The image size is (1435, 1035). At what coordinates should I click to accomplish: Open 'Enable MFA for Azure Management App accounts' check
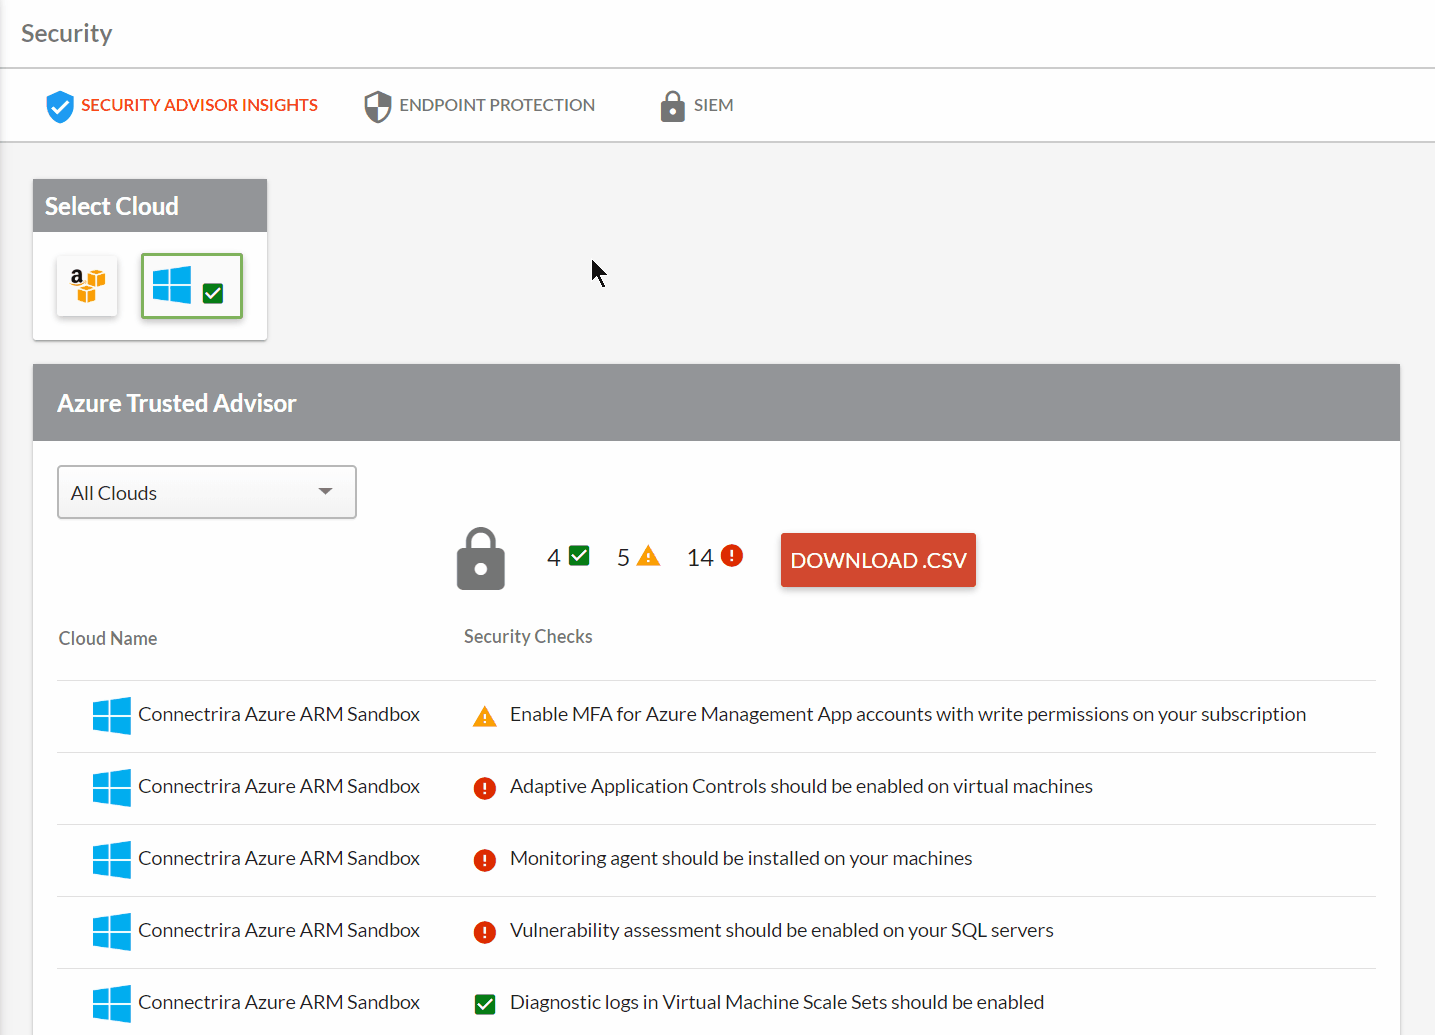point(908,714)
